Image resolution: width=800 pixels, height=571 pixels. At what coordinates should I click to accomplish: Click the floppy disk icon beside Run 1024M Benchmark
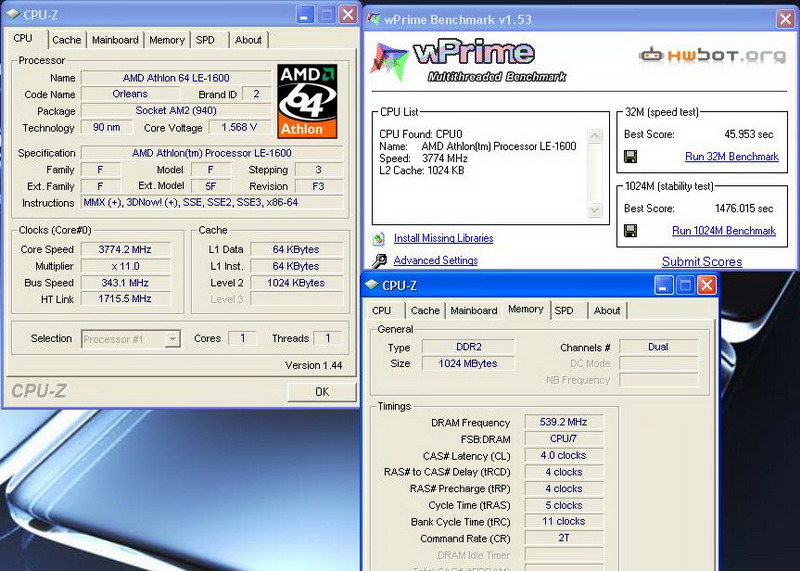point(630,231)
